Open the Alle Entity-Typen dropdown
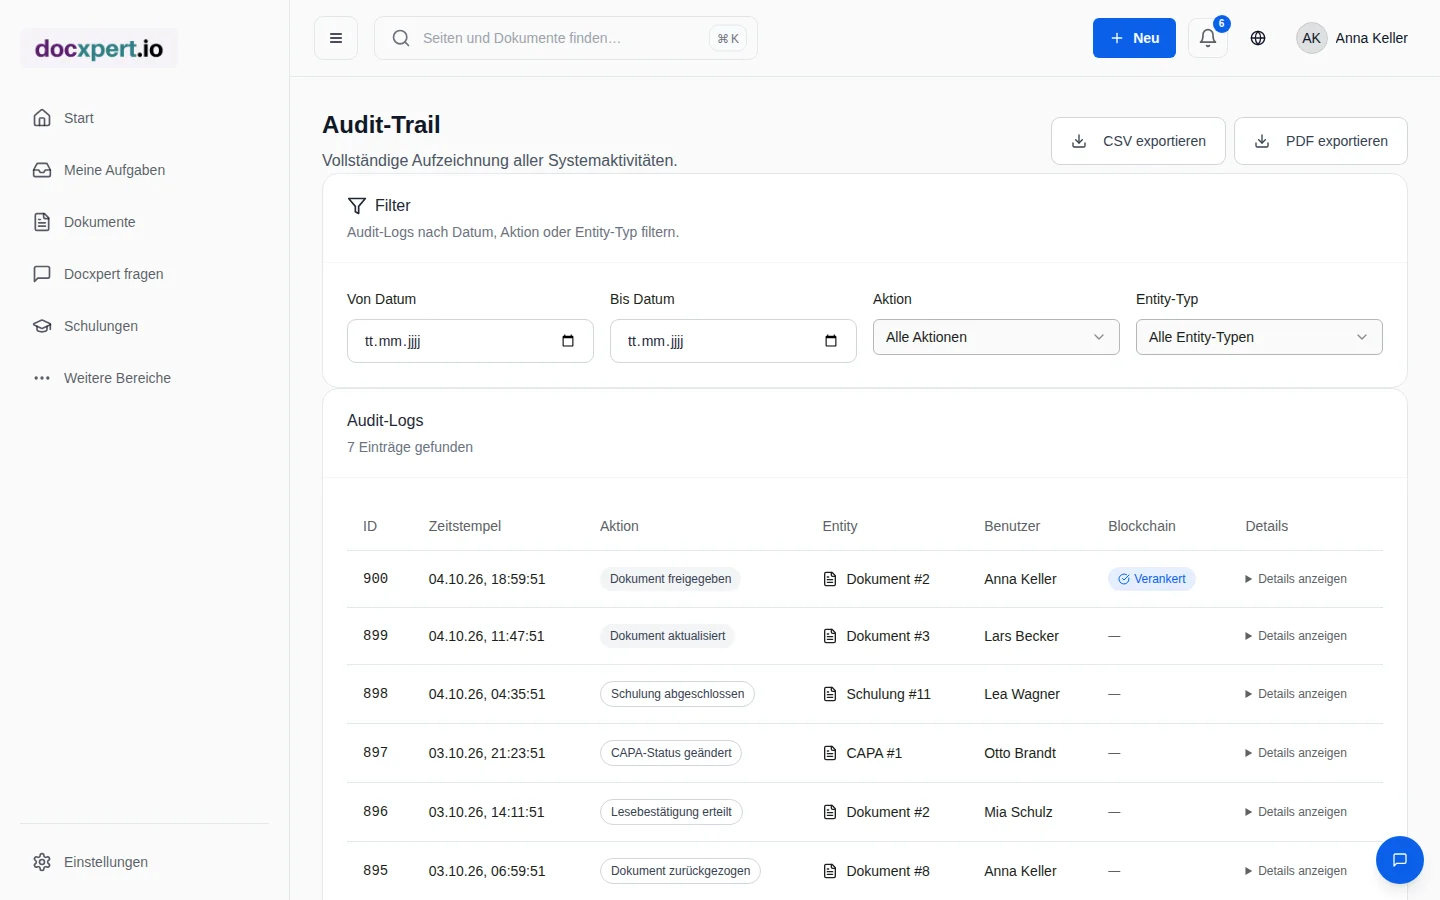The height and width of the screenshot is (900, 1440). (1259, 337)
